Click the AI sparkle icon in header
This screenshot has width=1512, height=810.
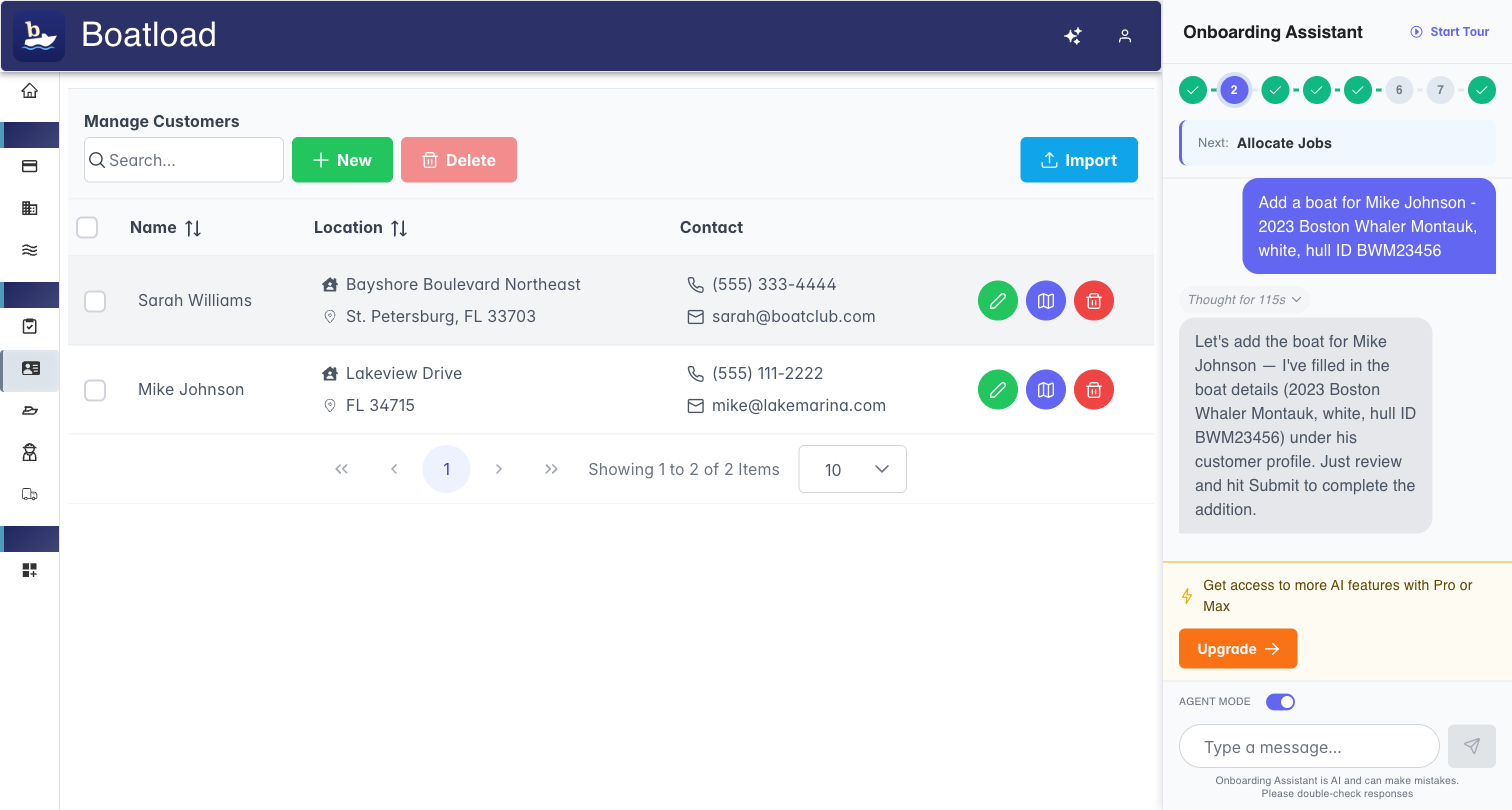pos(1073,36)
